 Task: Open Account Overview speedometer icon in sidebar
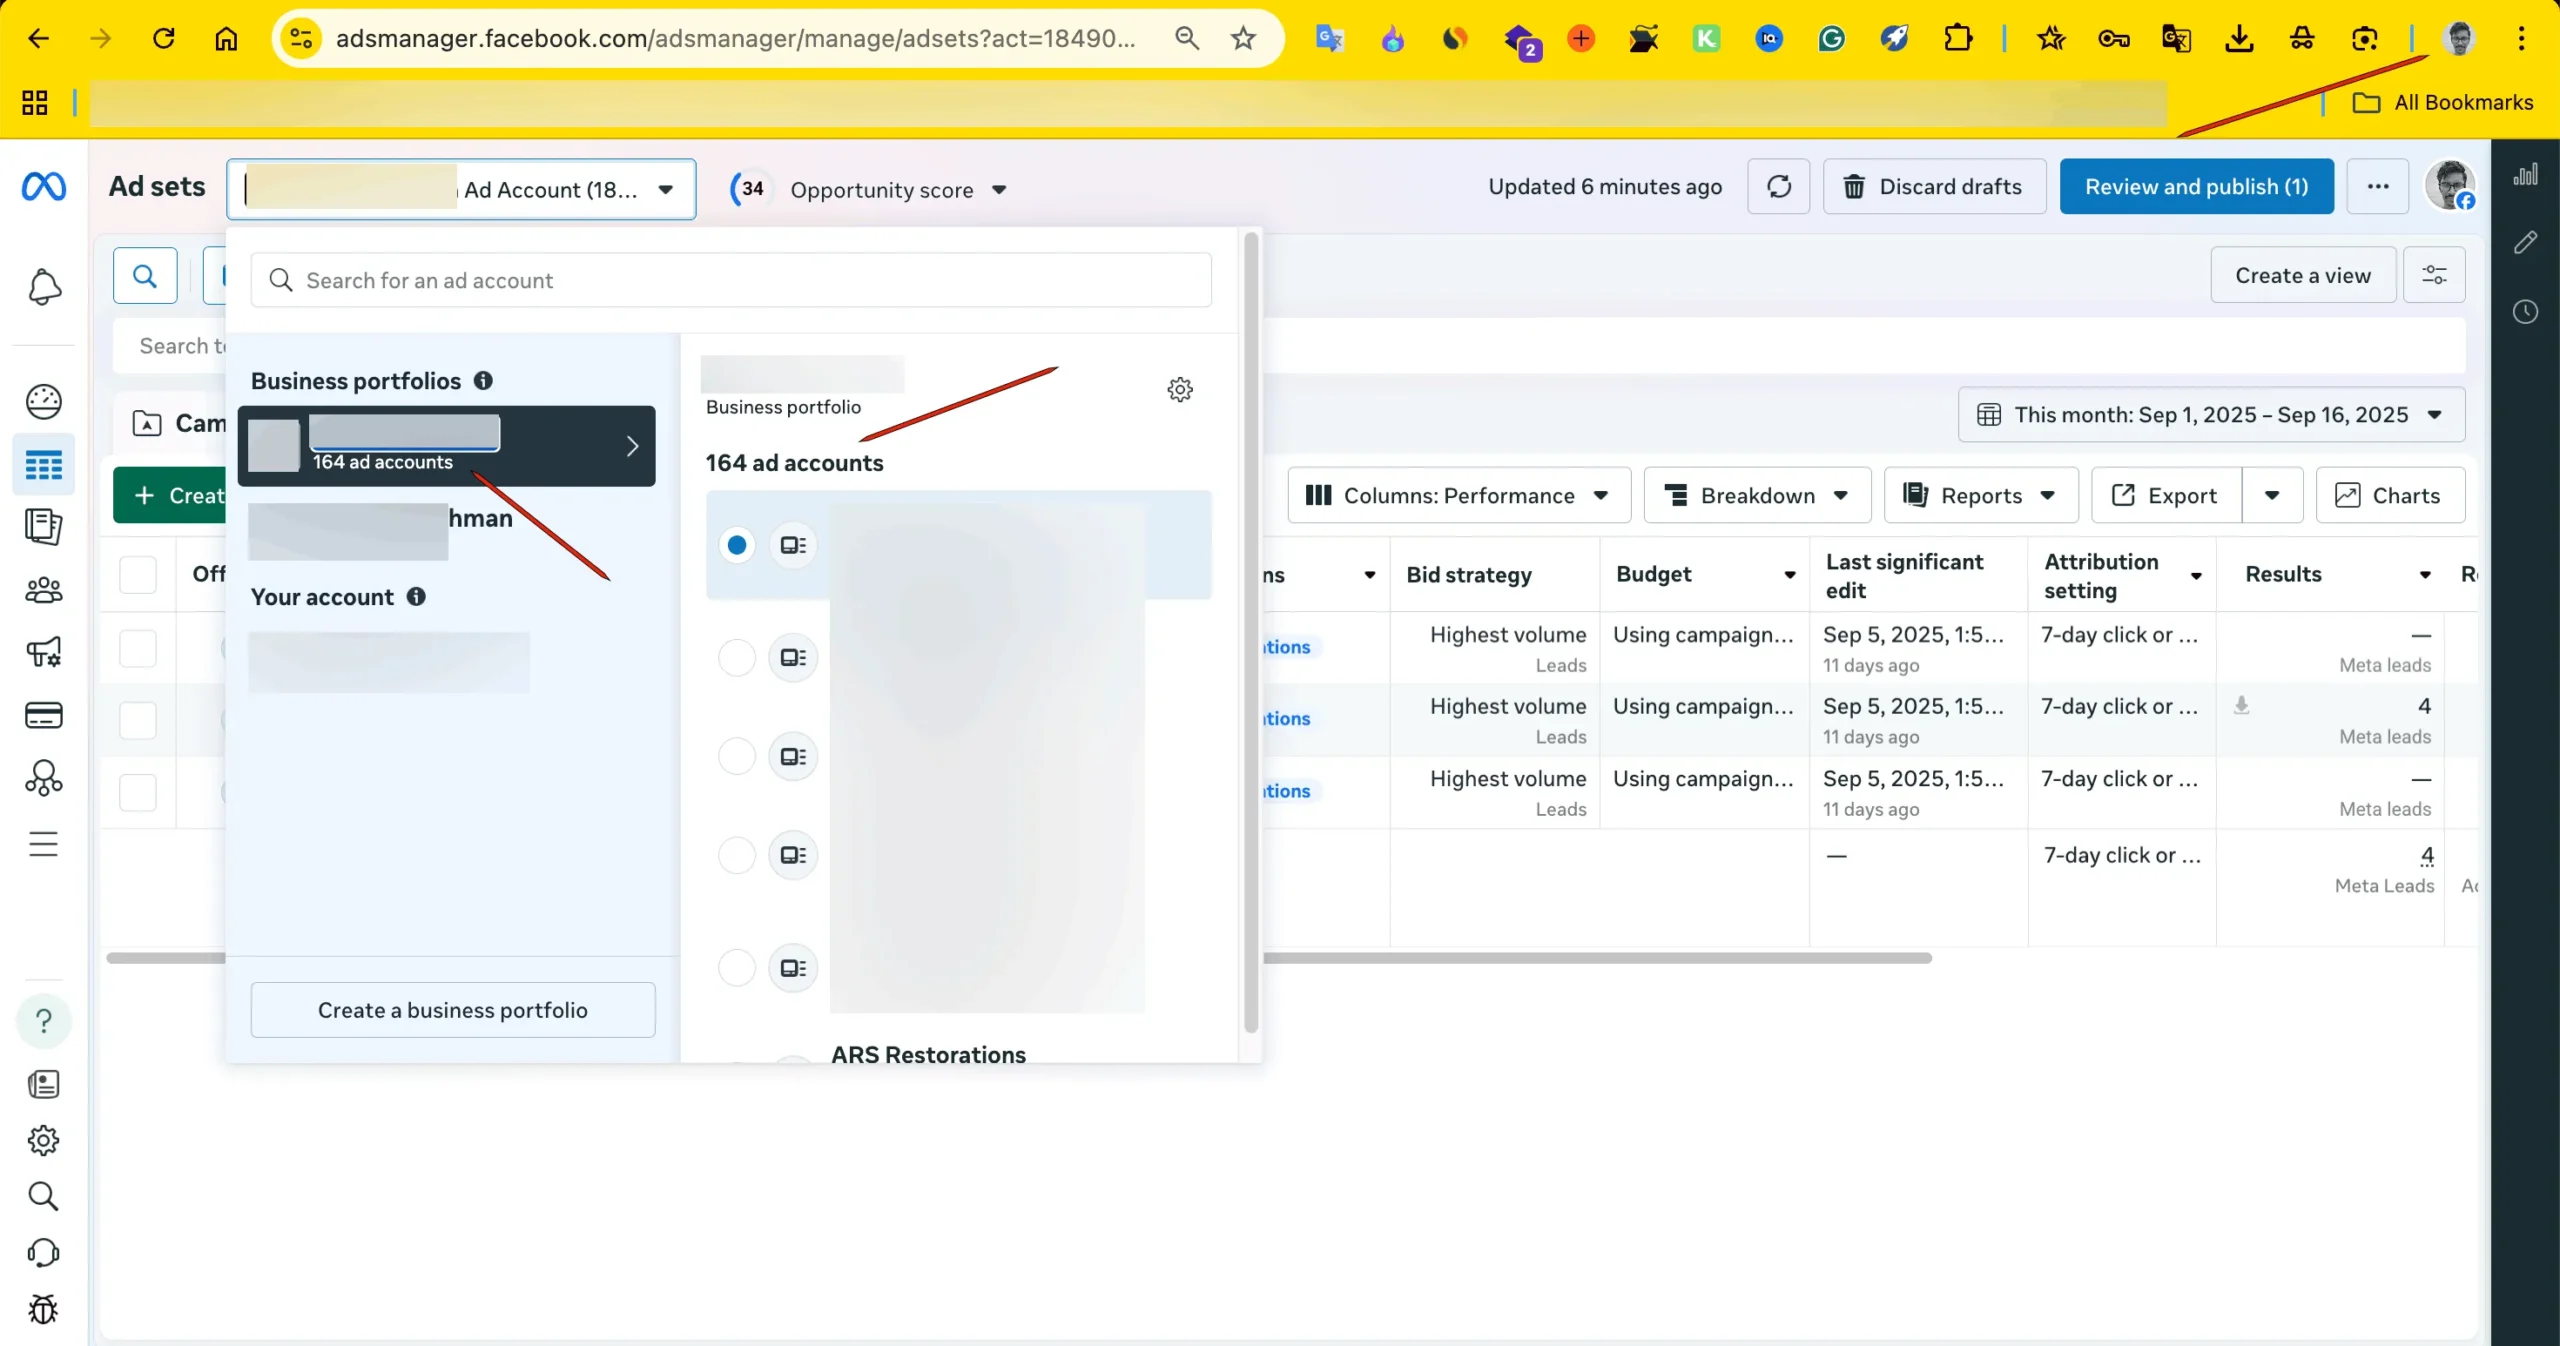click(43, 400)
